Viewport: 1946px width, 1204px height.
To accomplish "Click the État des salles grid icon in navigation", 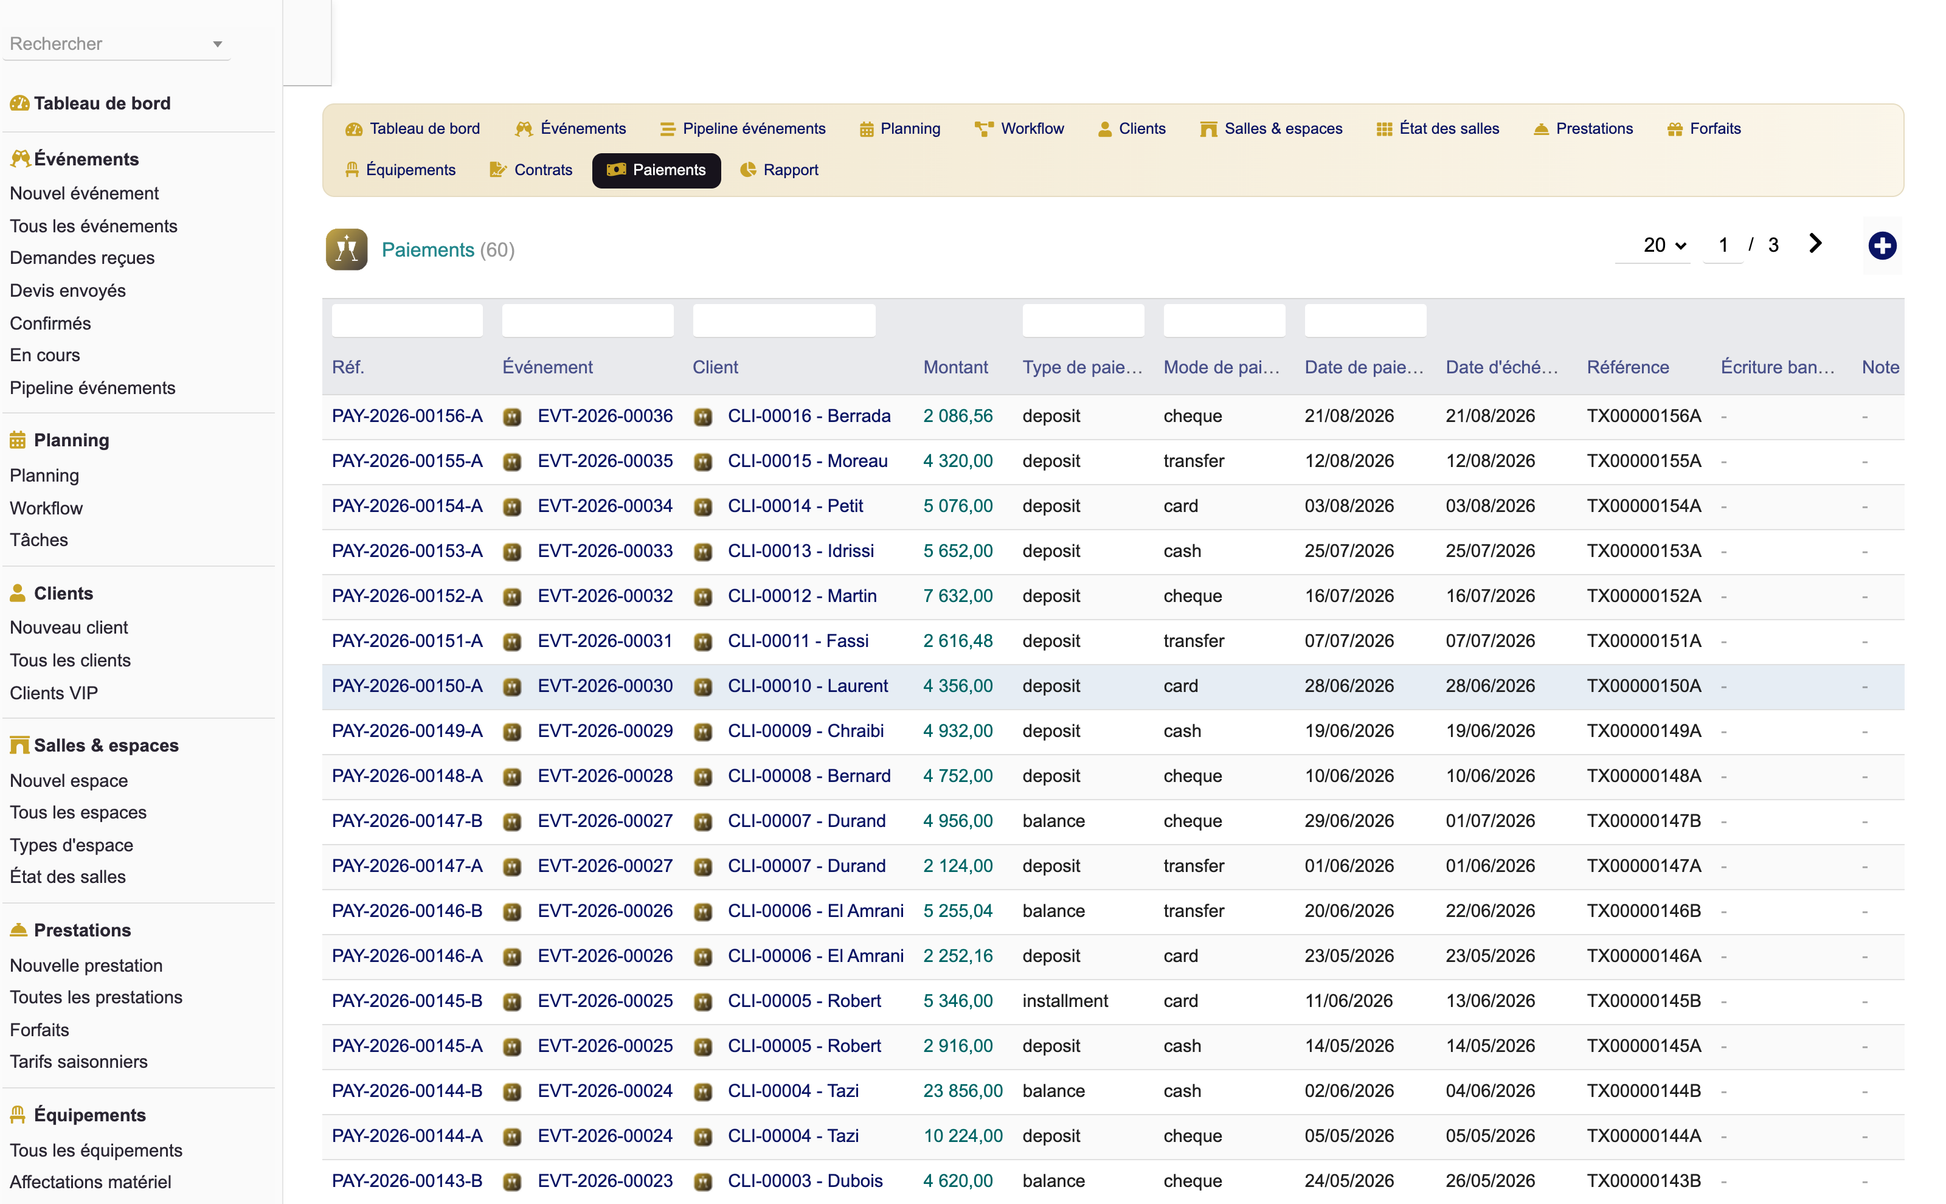I will point(1384,129).
